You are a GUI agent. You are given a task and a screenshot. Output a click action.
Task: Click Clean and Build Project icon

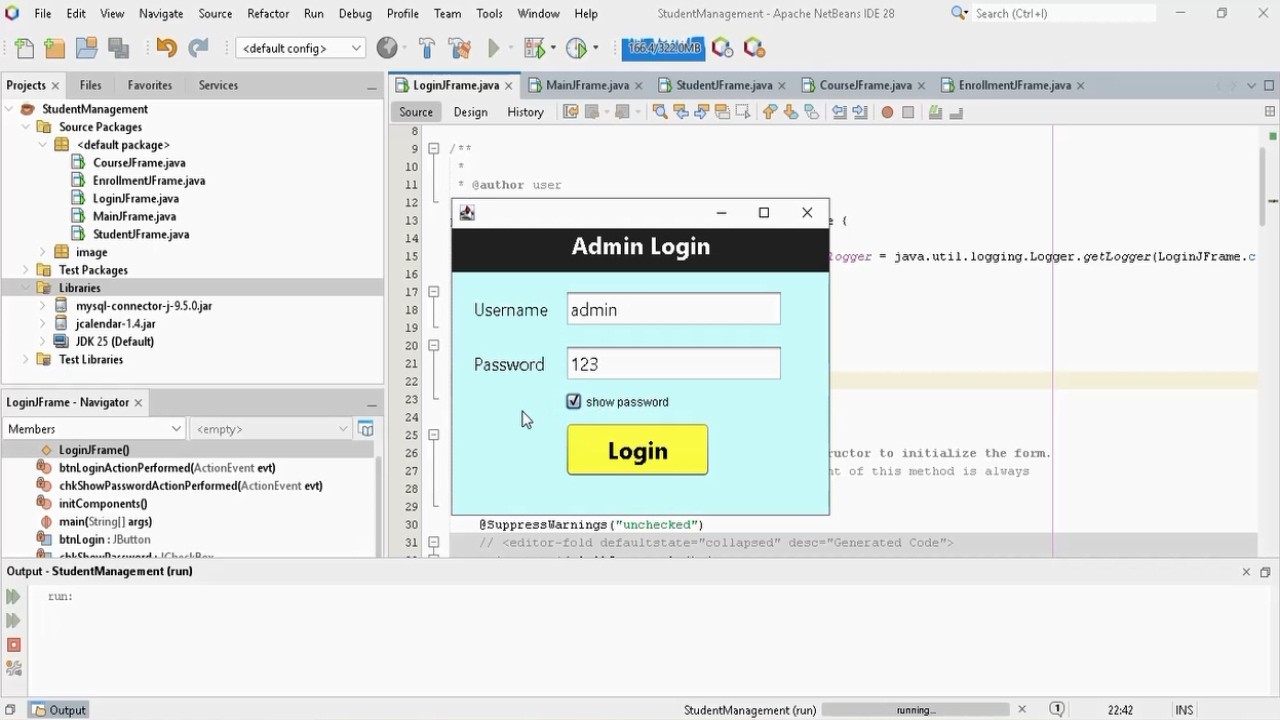point(459,48)
